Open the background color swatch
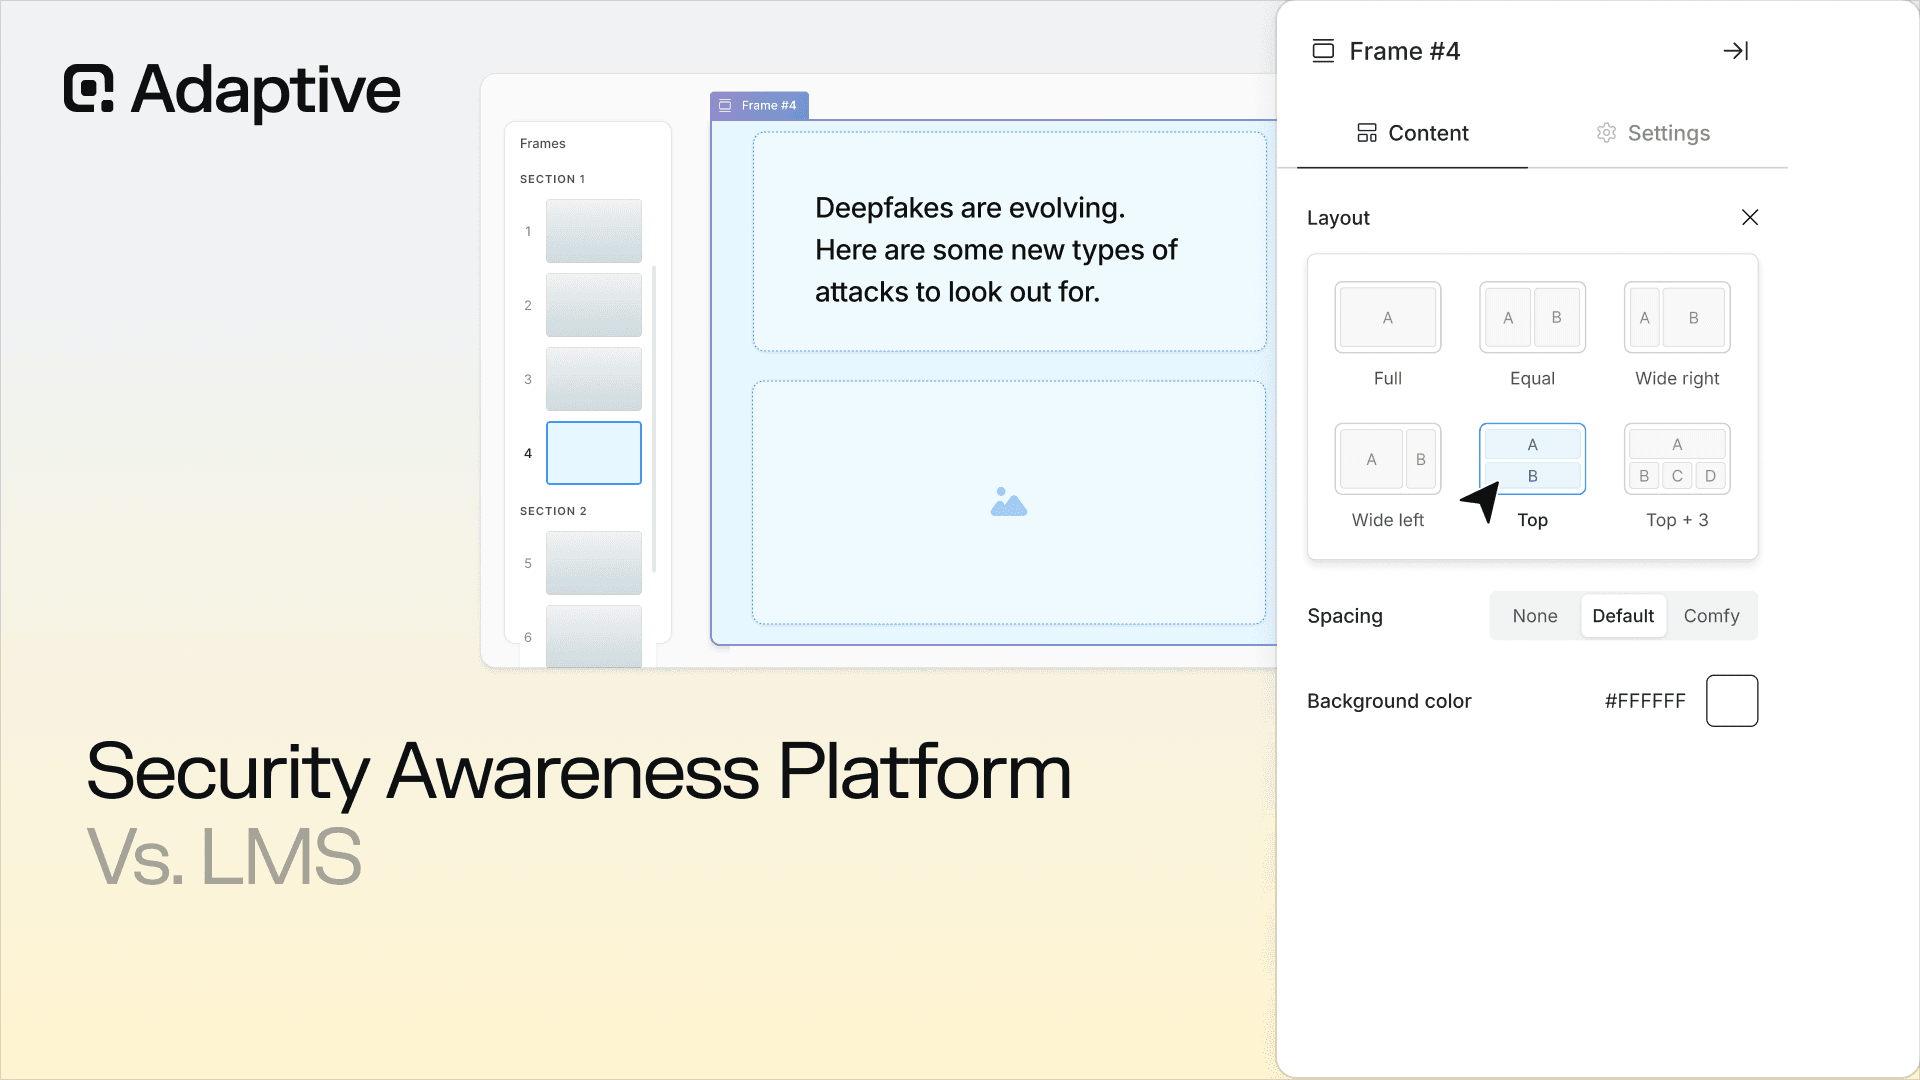The width and height of the screenshot is (1920, 1080). [1732, 701]
